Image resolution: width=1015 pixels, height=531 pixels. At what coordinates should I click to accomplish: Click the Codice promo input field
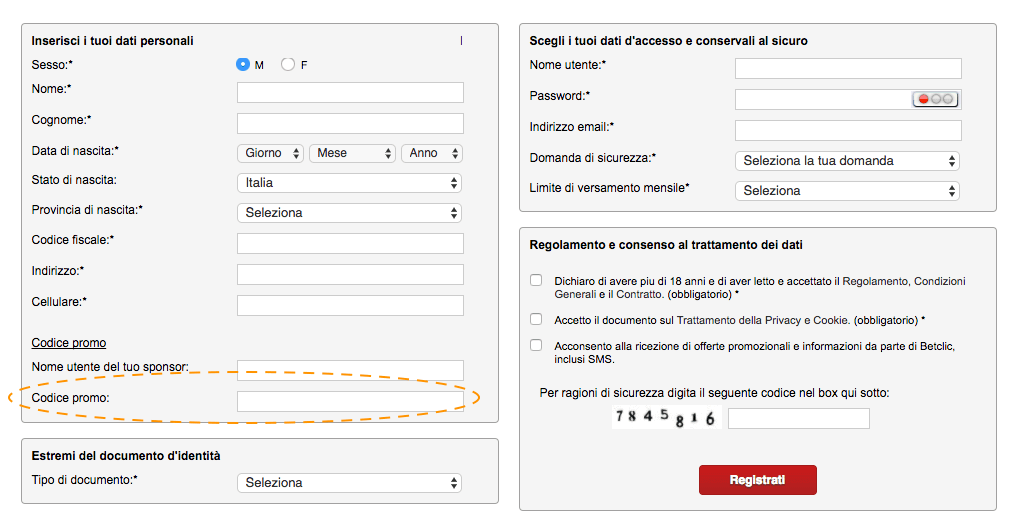(x=350, y=401)
